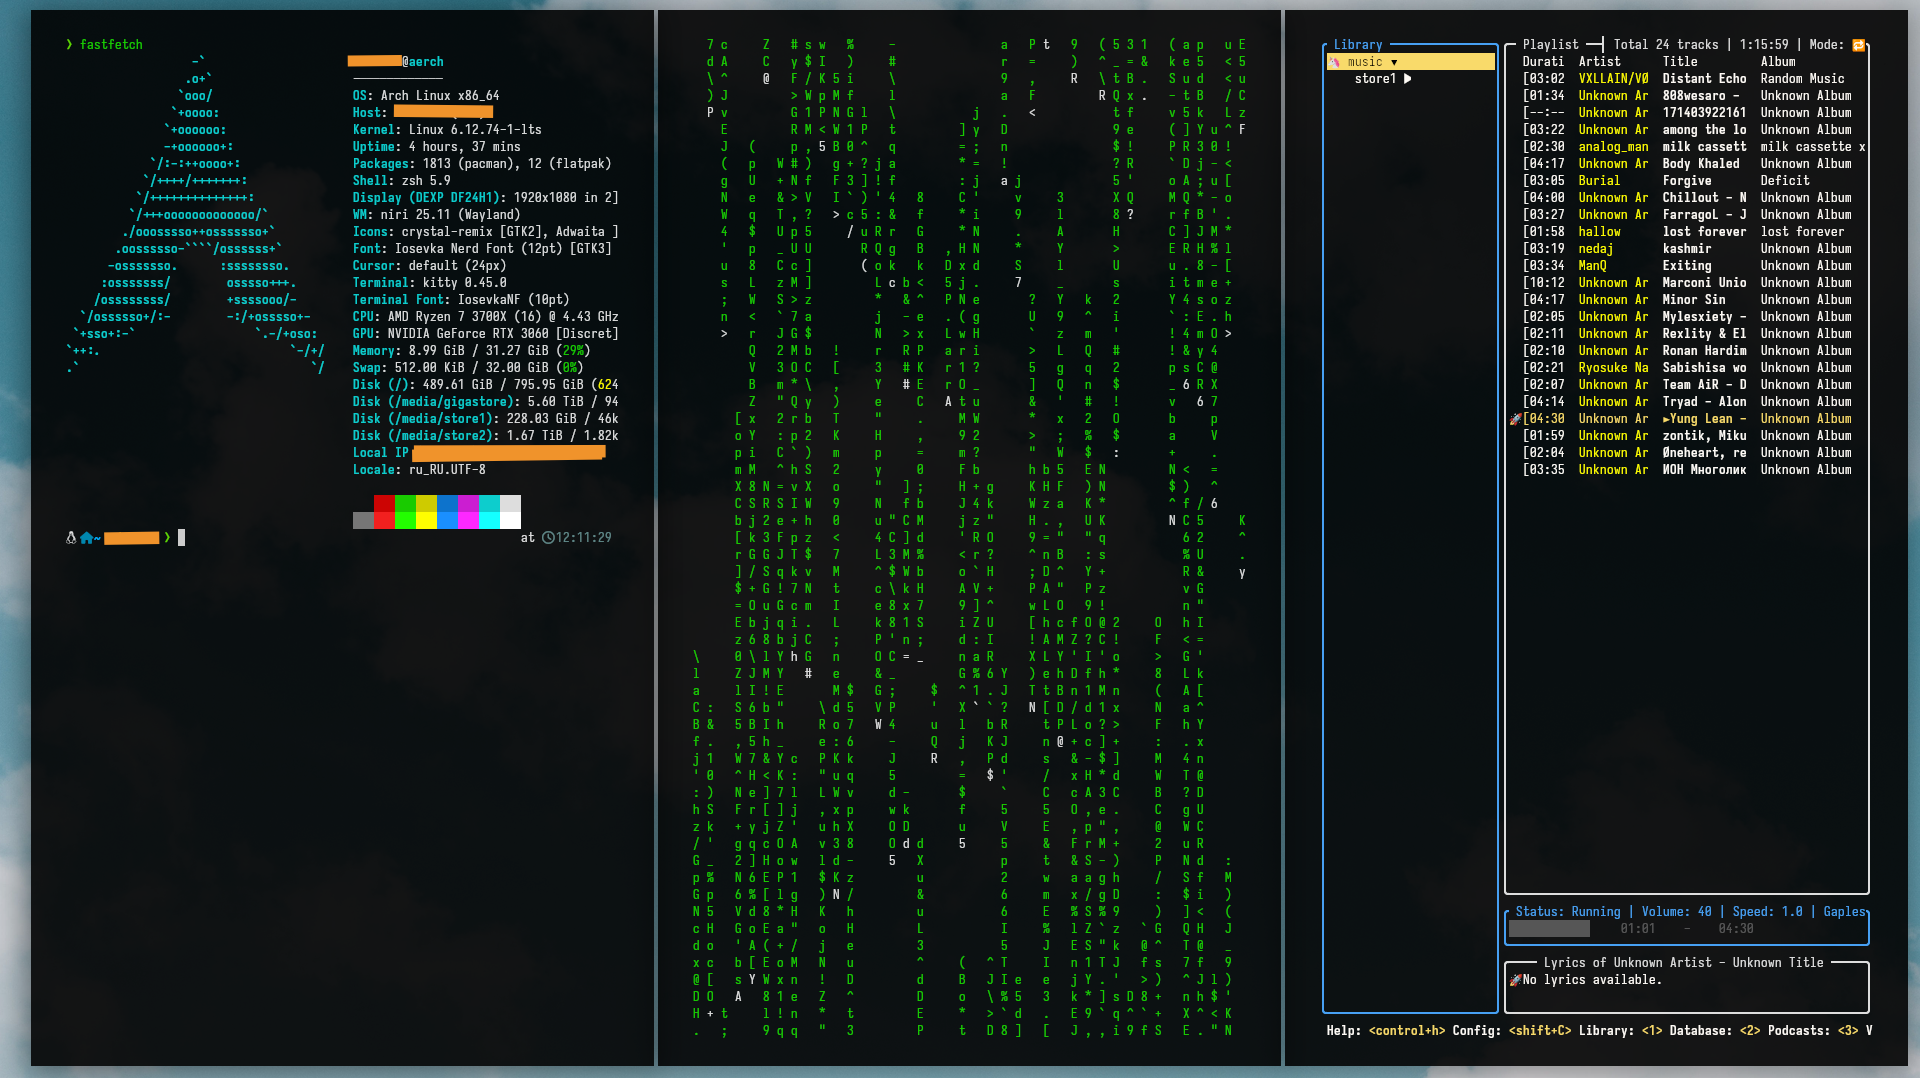The width and height of the screenshot is (1920, 1078).
Task: Click the "Locale: ru_RU.UTF-8" line in fastfetch
Action: [x=419, y=470]
